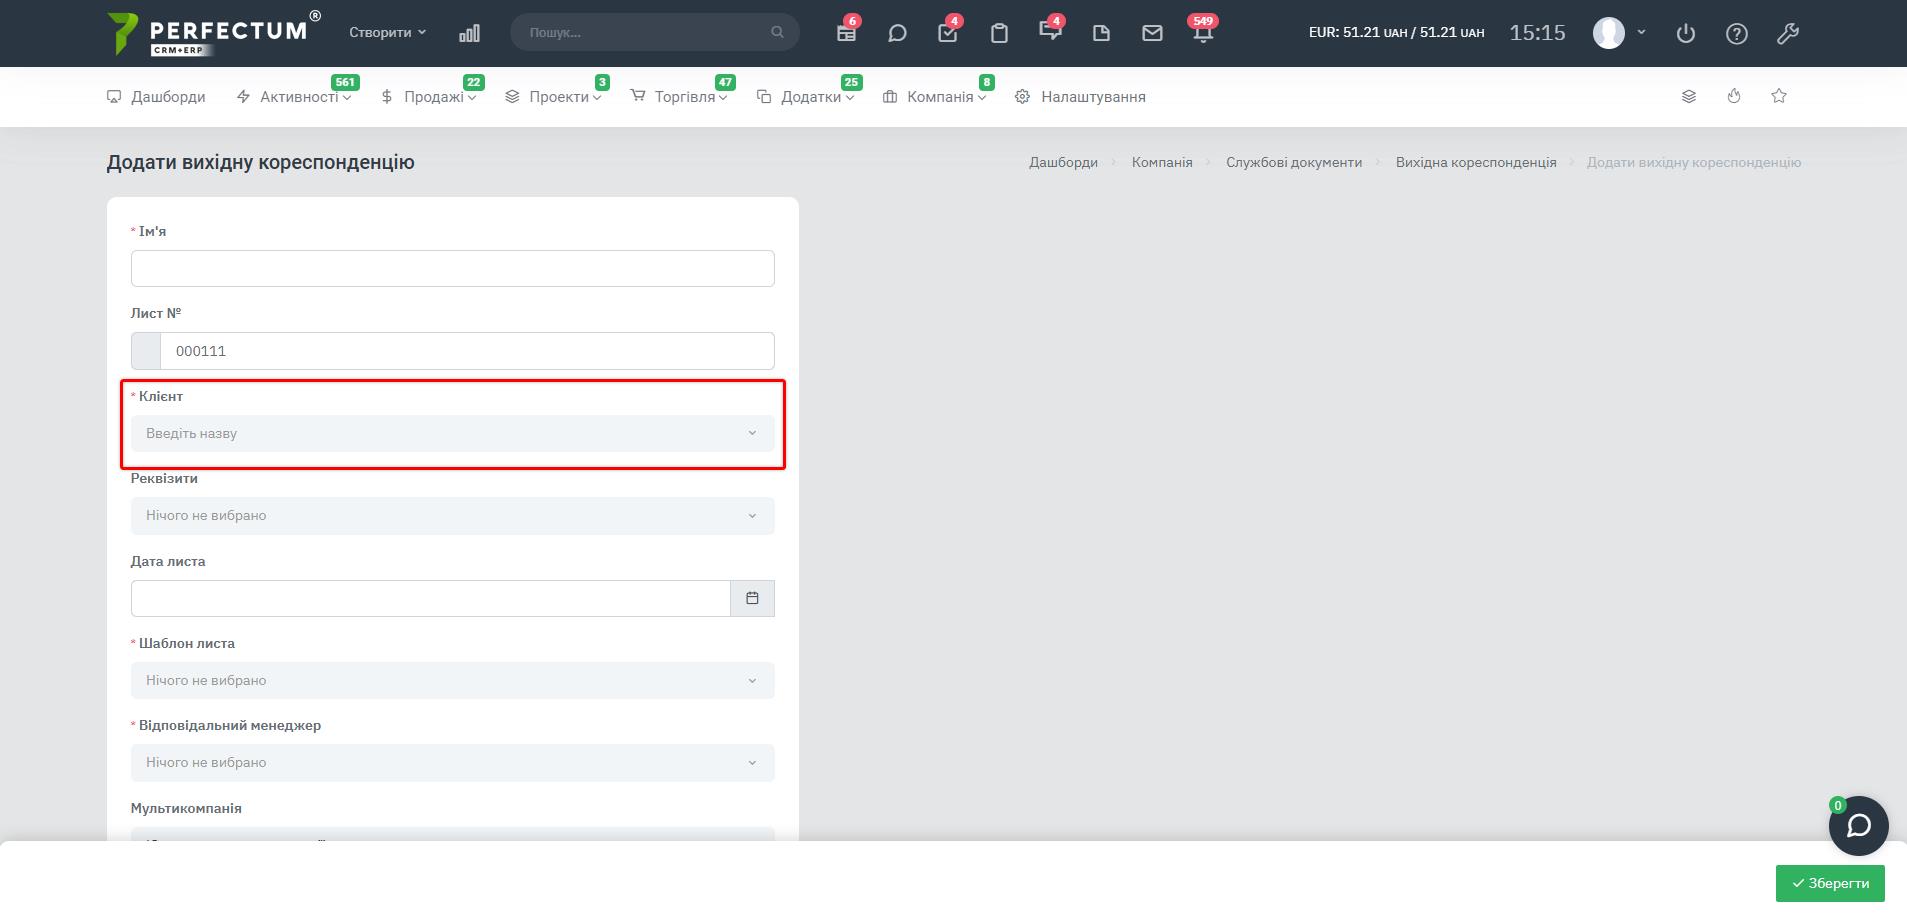Click the mail envelope icon
This screenshot has height=919, width=1907.
1152,33
